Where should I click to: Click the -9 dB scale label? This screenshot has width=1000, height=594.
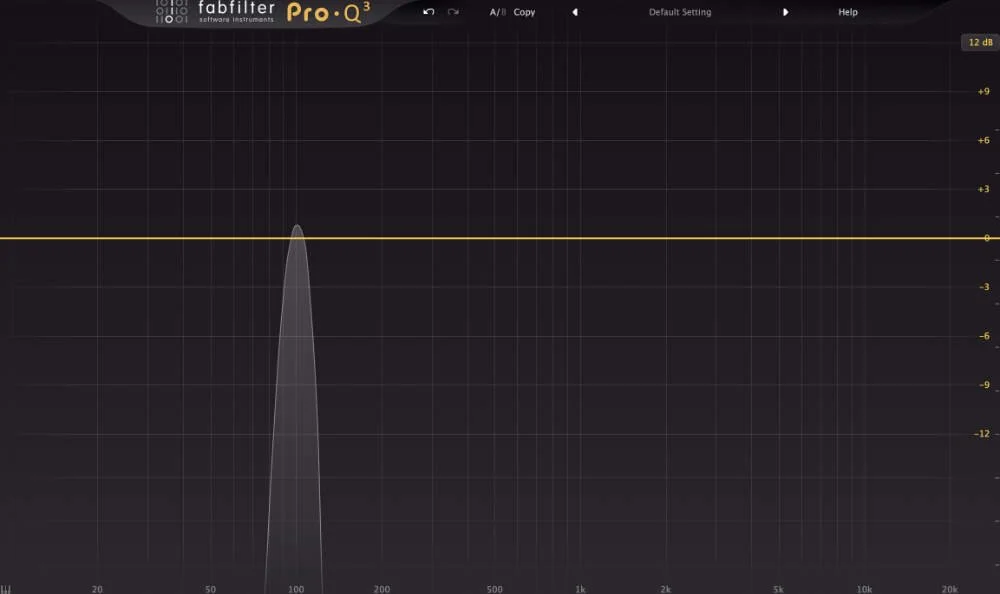click(984, 385)
